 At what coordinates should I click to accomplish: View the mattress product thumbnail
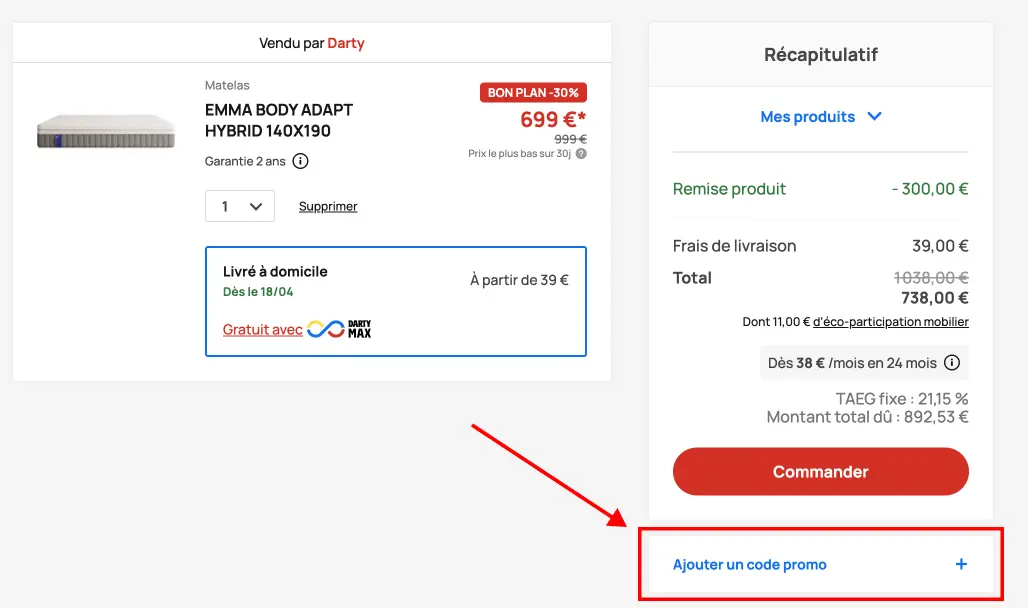[x=104, y=131]
